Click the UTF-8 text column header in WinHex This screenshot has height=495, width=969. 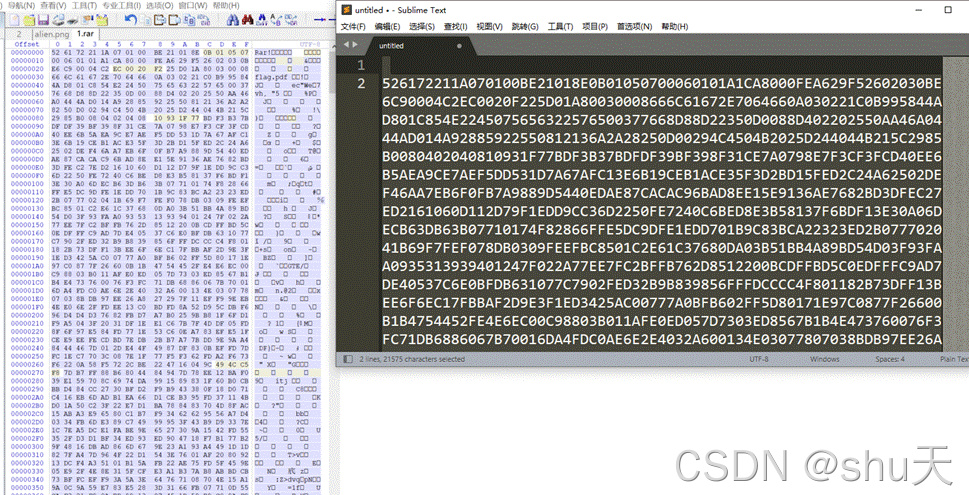(310, 44)
